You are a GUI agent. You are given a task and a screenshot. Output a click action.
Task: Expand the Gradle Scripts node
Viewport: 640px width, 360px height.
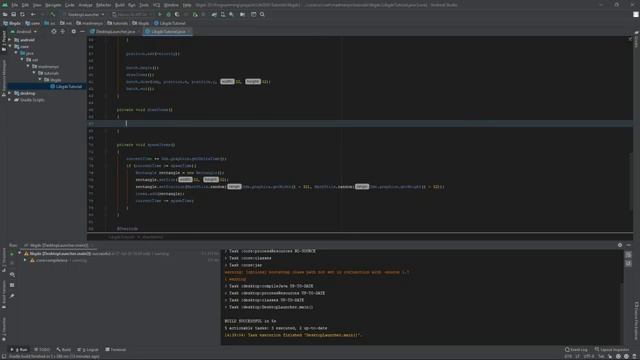tap(10, 100)
